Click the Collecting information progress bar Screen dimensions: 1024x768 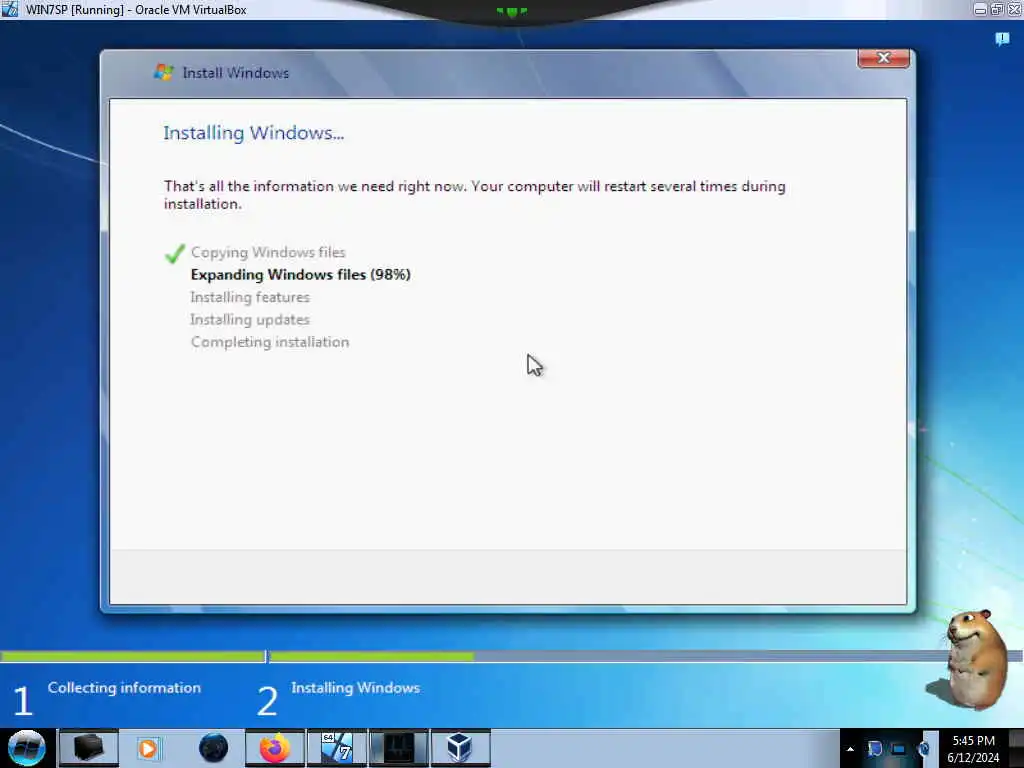(x=133, y=656)
